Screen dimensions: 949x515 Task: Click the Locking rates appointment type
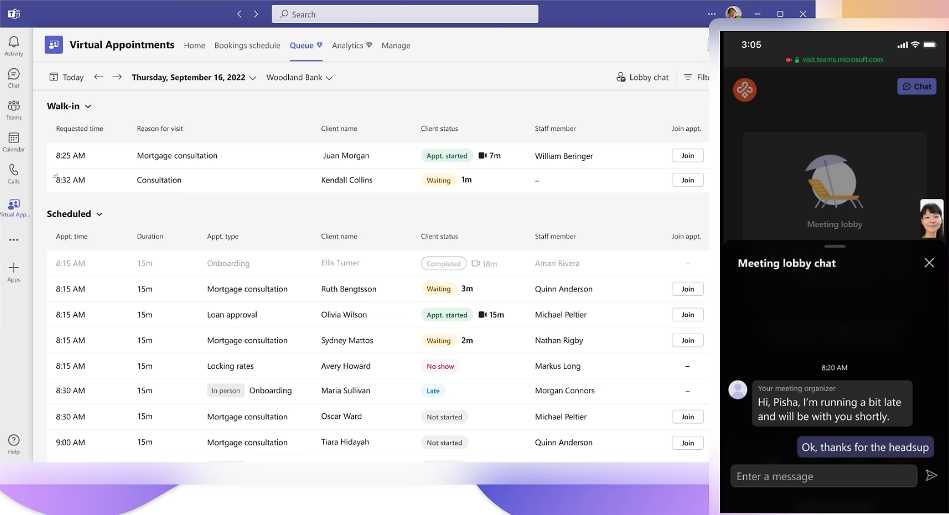click(230, 366)
